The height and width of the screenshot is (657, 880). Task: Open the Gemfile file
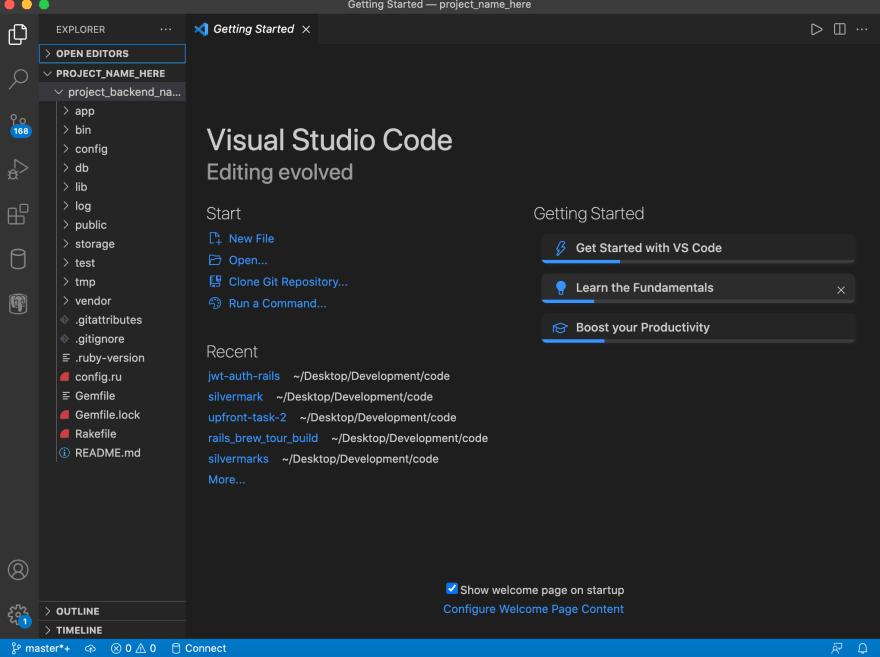tap(112, 396)
